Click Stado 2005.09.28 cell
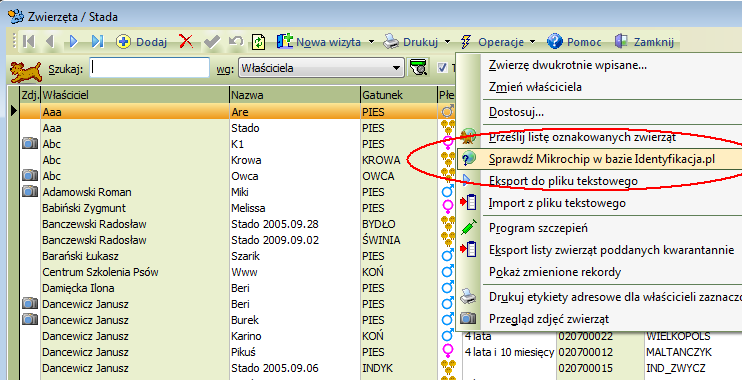Image resolution: width=742 pixels, height=380 pixels. (294, 224)
